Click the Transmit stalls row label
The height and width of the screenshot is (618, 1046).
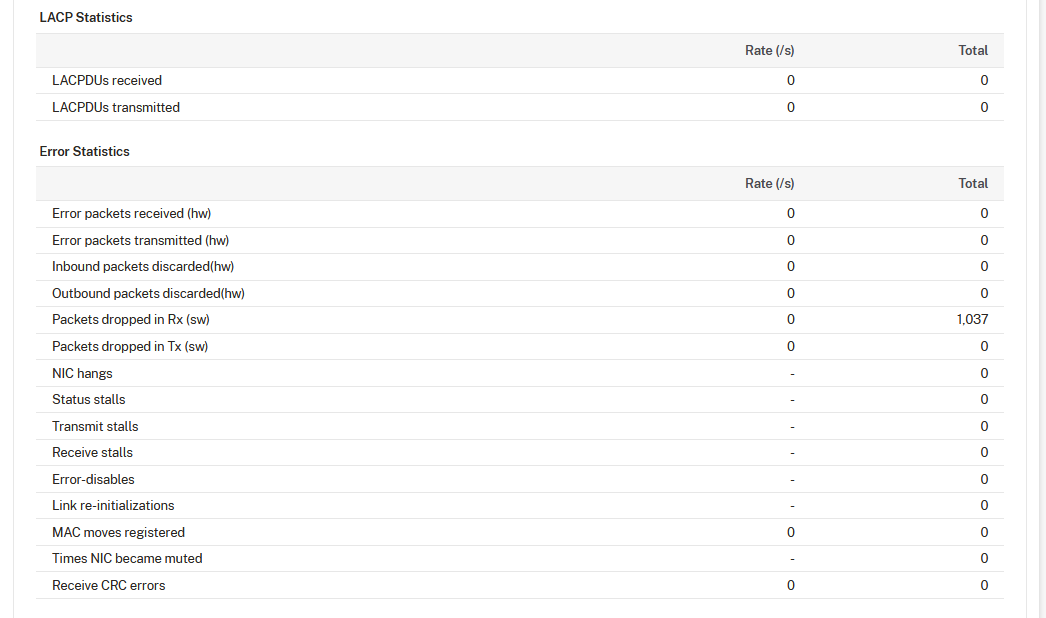click(x=95, y=427)
